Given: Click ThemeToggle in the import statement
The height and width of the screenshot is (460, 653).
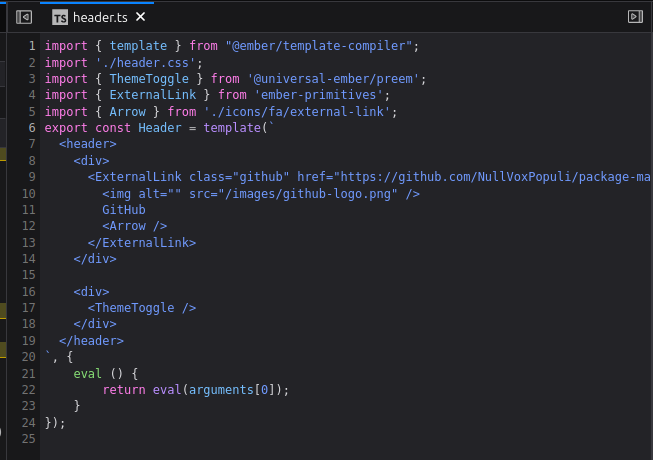Looking at the screenshot, I should click(149, 79).
